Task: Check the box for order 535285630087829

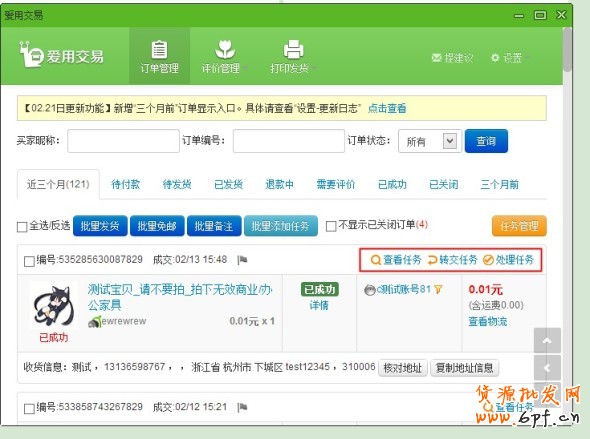Action: (x=29, y=261)
